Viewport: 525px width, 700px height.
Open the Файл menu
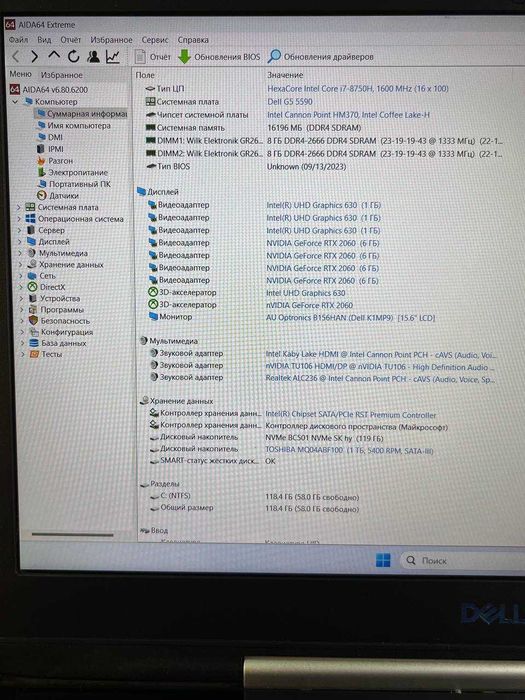[x=18, y=40]
